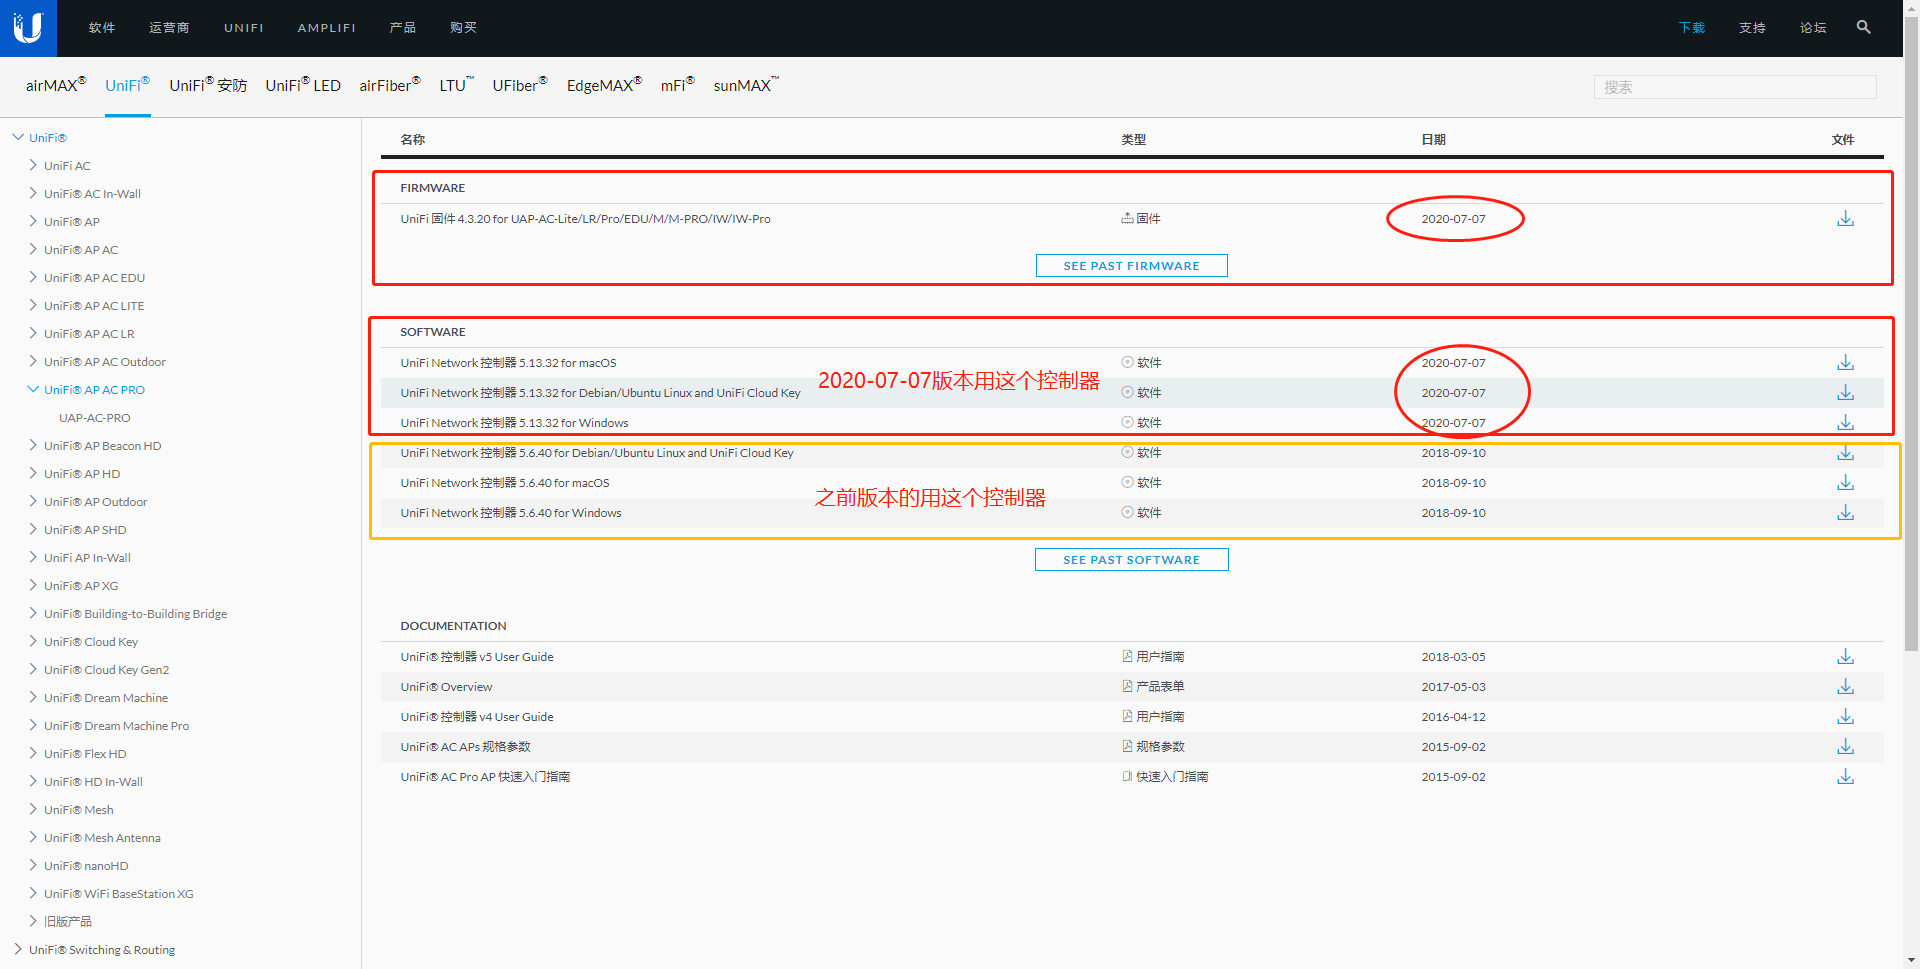
Task: Download 控制器 5.13.32 for Debian/Ubuntu Linux
Action: (1844, 392)
